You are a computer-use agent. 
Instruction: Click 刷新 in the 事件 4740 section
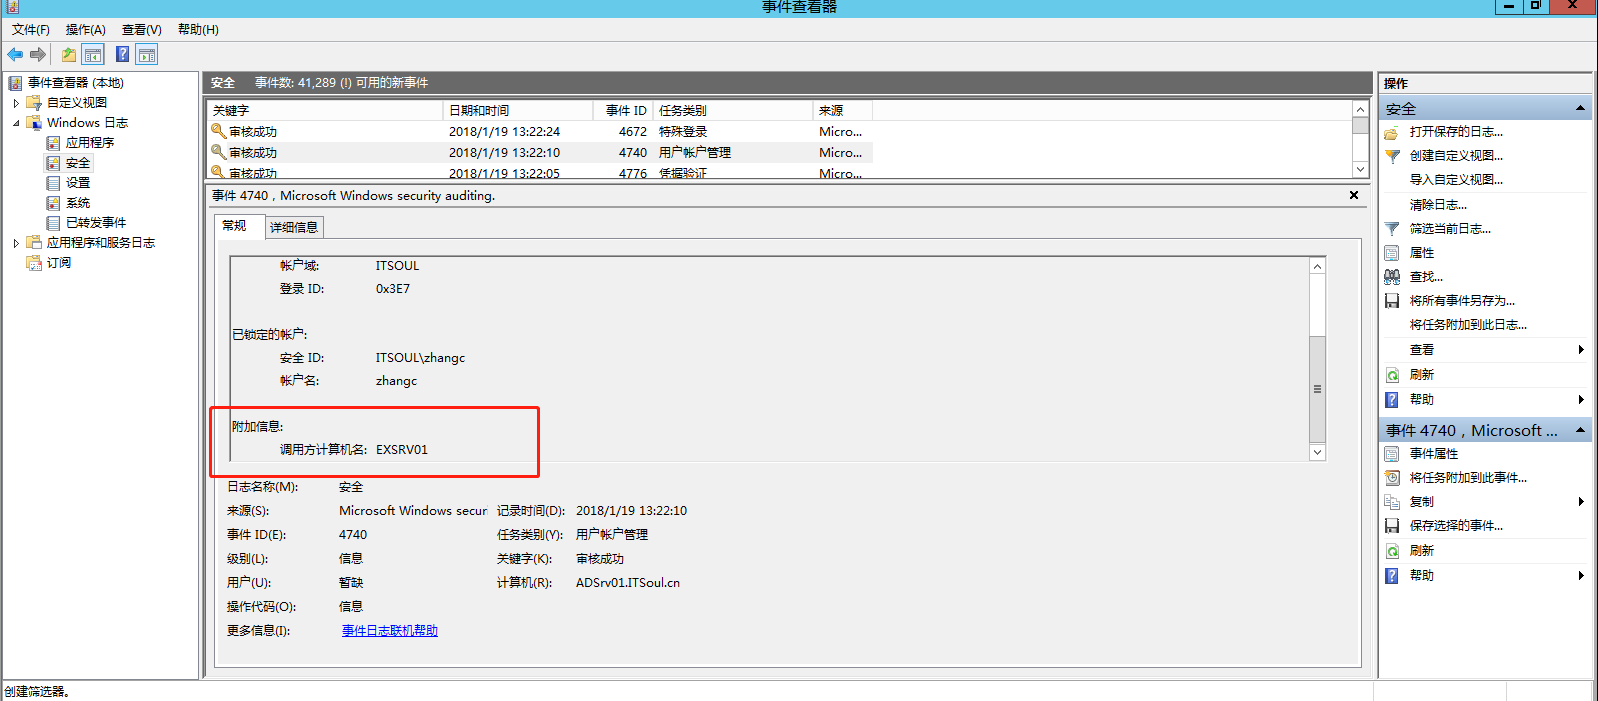1422,551
